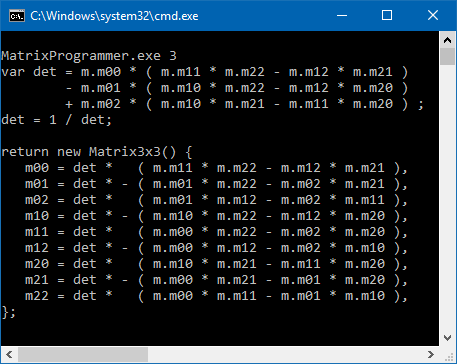
Task: Click empty vertical scrollbar track below thumb
Action: pos(447,197)
